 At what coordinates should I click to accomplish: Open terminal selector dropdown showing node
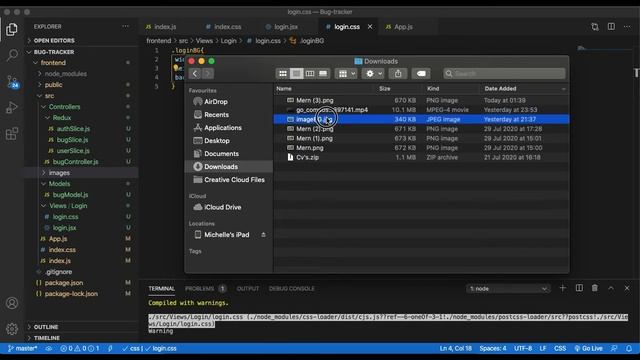click(x=508, y=289)
